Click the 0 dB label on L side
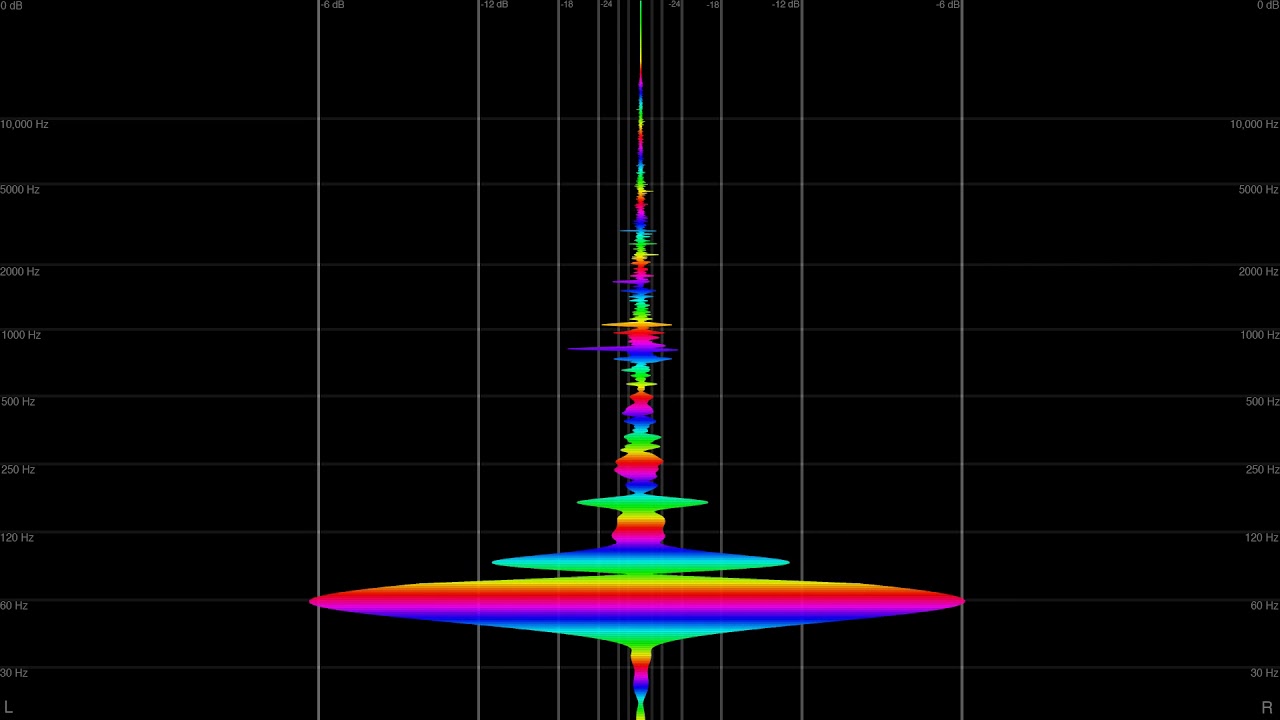 point(11,5)
